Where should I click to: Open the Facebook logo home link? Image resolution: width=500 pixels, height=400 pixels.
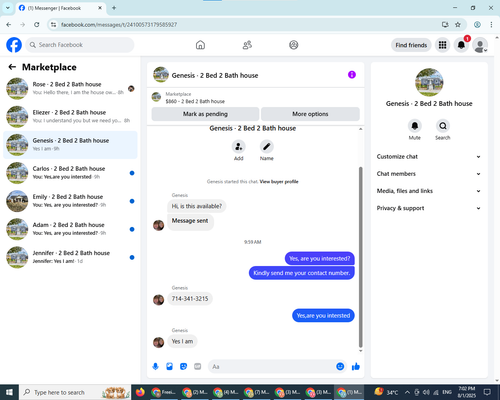(x=14, y=45)
